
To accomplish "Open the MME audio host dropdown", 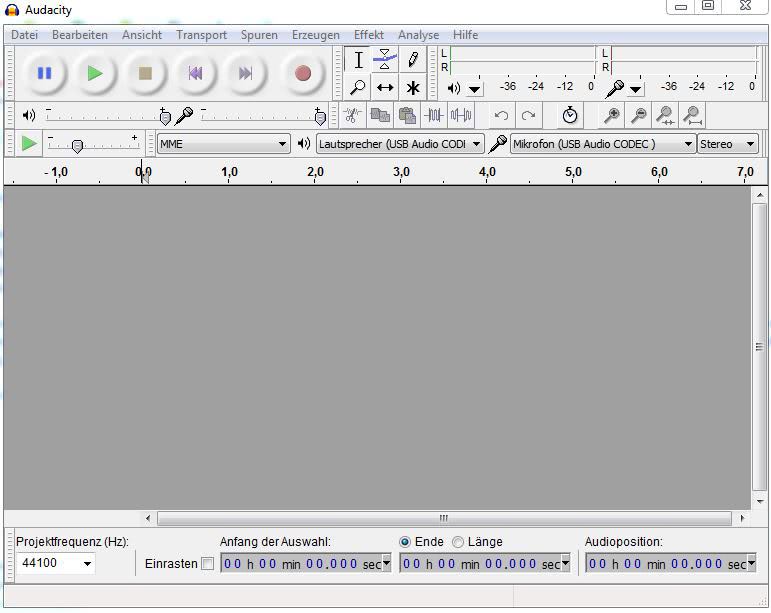I will pos(223,144).
